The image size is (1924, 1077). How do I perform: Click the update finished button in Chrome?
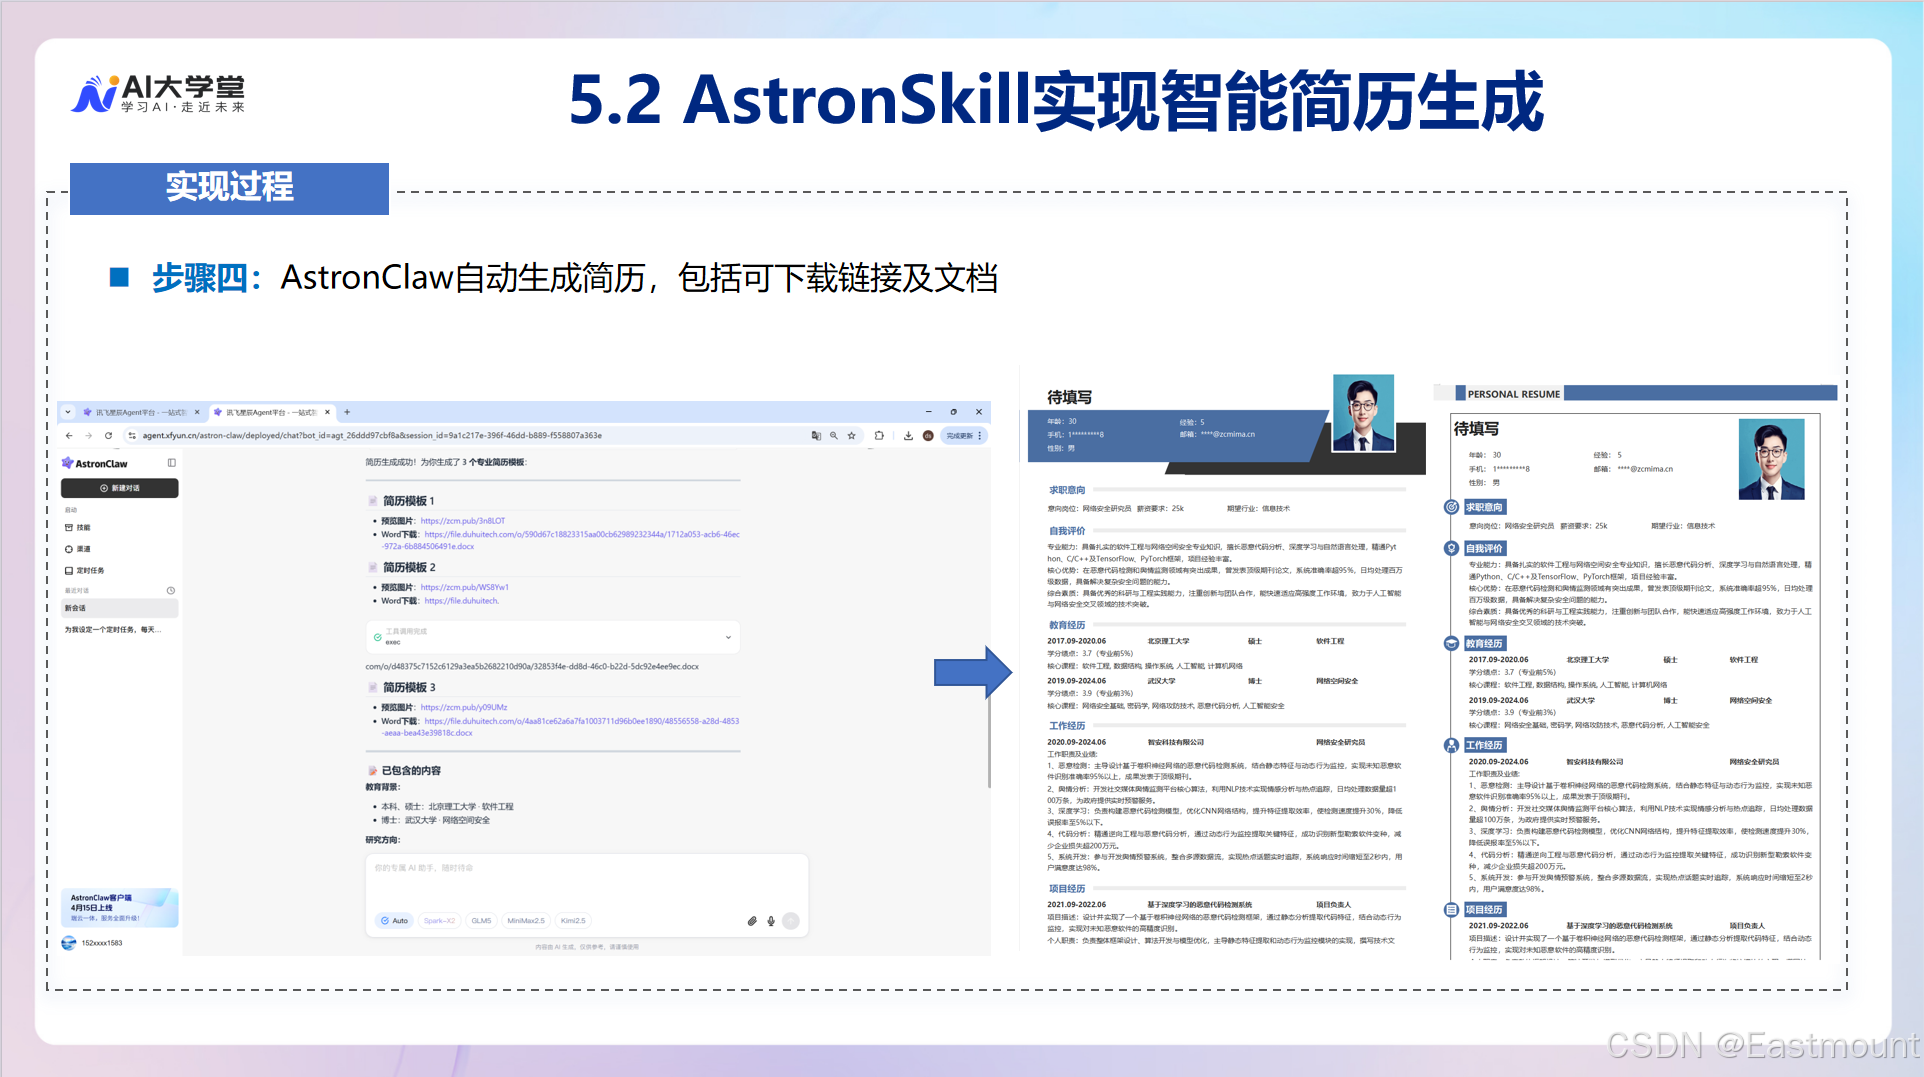pyautogui.click(x=964, y=436)
